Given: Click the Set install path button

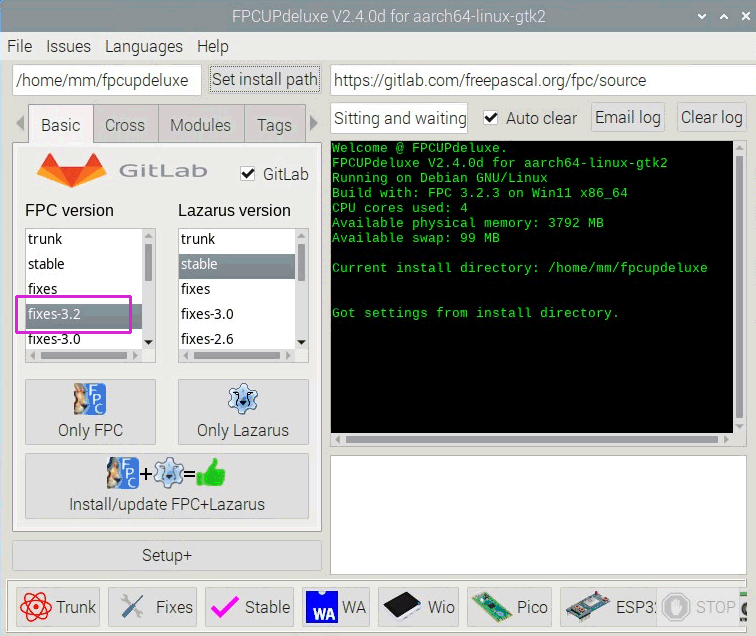Looking at the screenshot, I should (x=265, y=80).
